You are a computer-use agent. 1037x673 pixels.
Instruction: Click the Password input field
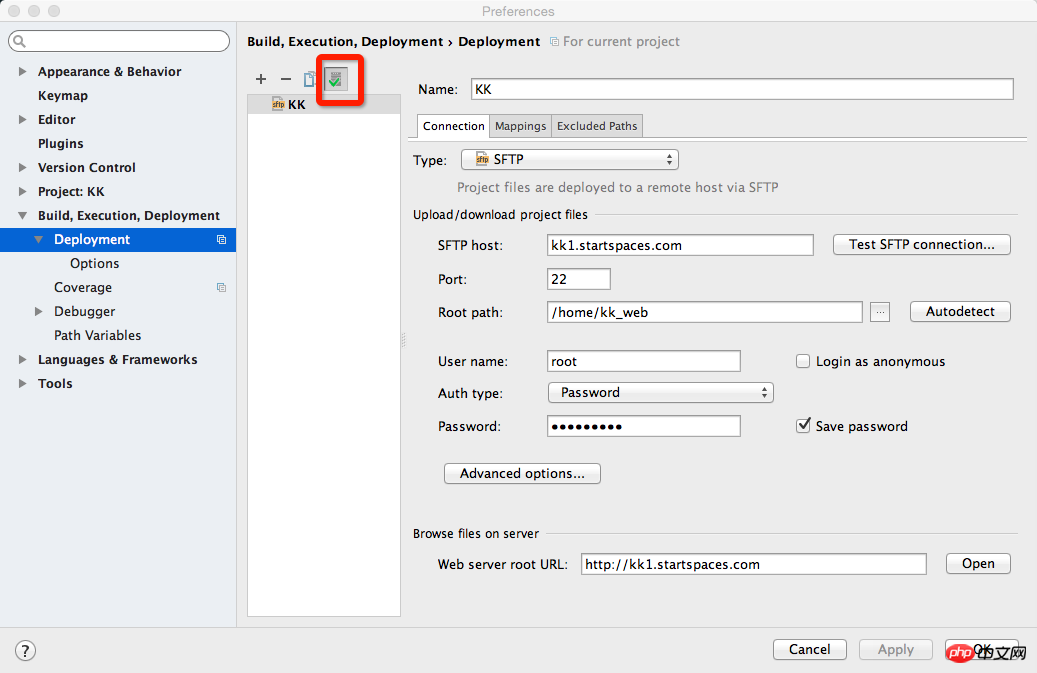[643, 426]
